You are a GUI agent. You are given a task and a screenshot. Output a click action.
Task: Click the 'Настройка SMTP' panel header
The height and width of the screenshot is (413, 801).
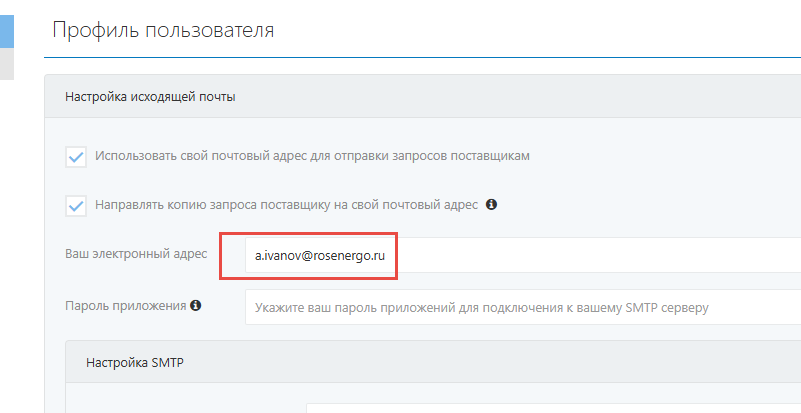[x=433, y=362]
